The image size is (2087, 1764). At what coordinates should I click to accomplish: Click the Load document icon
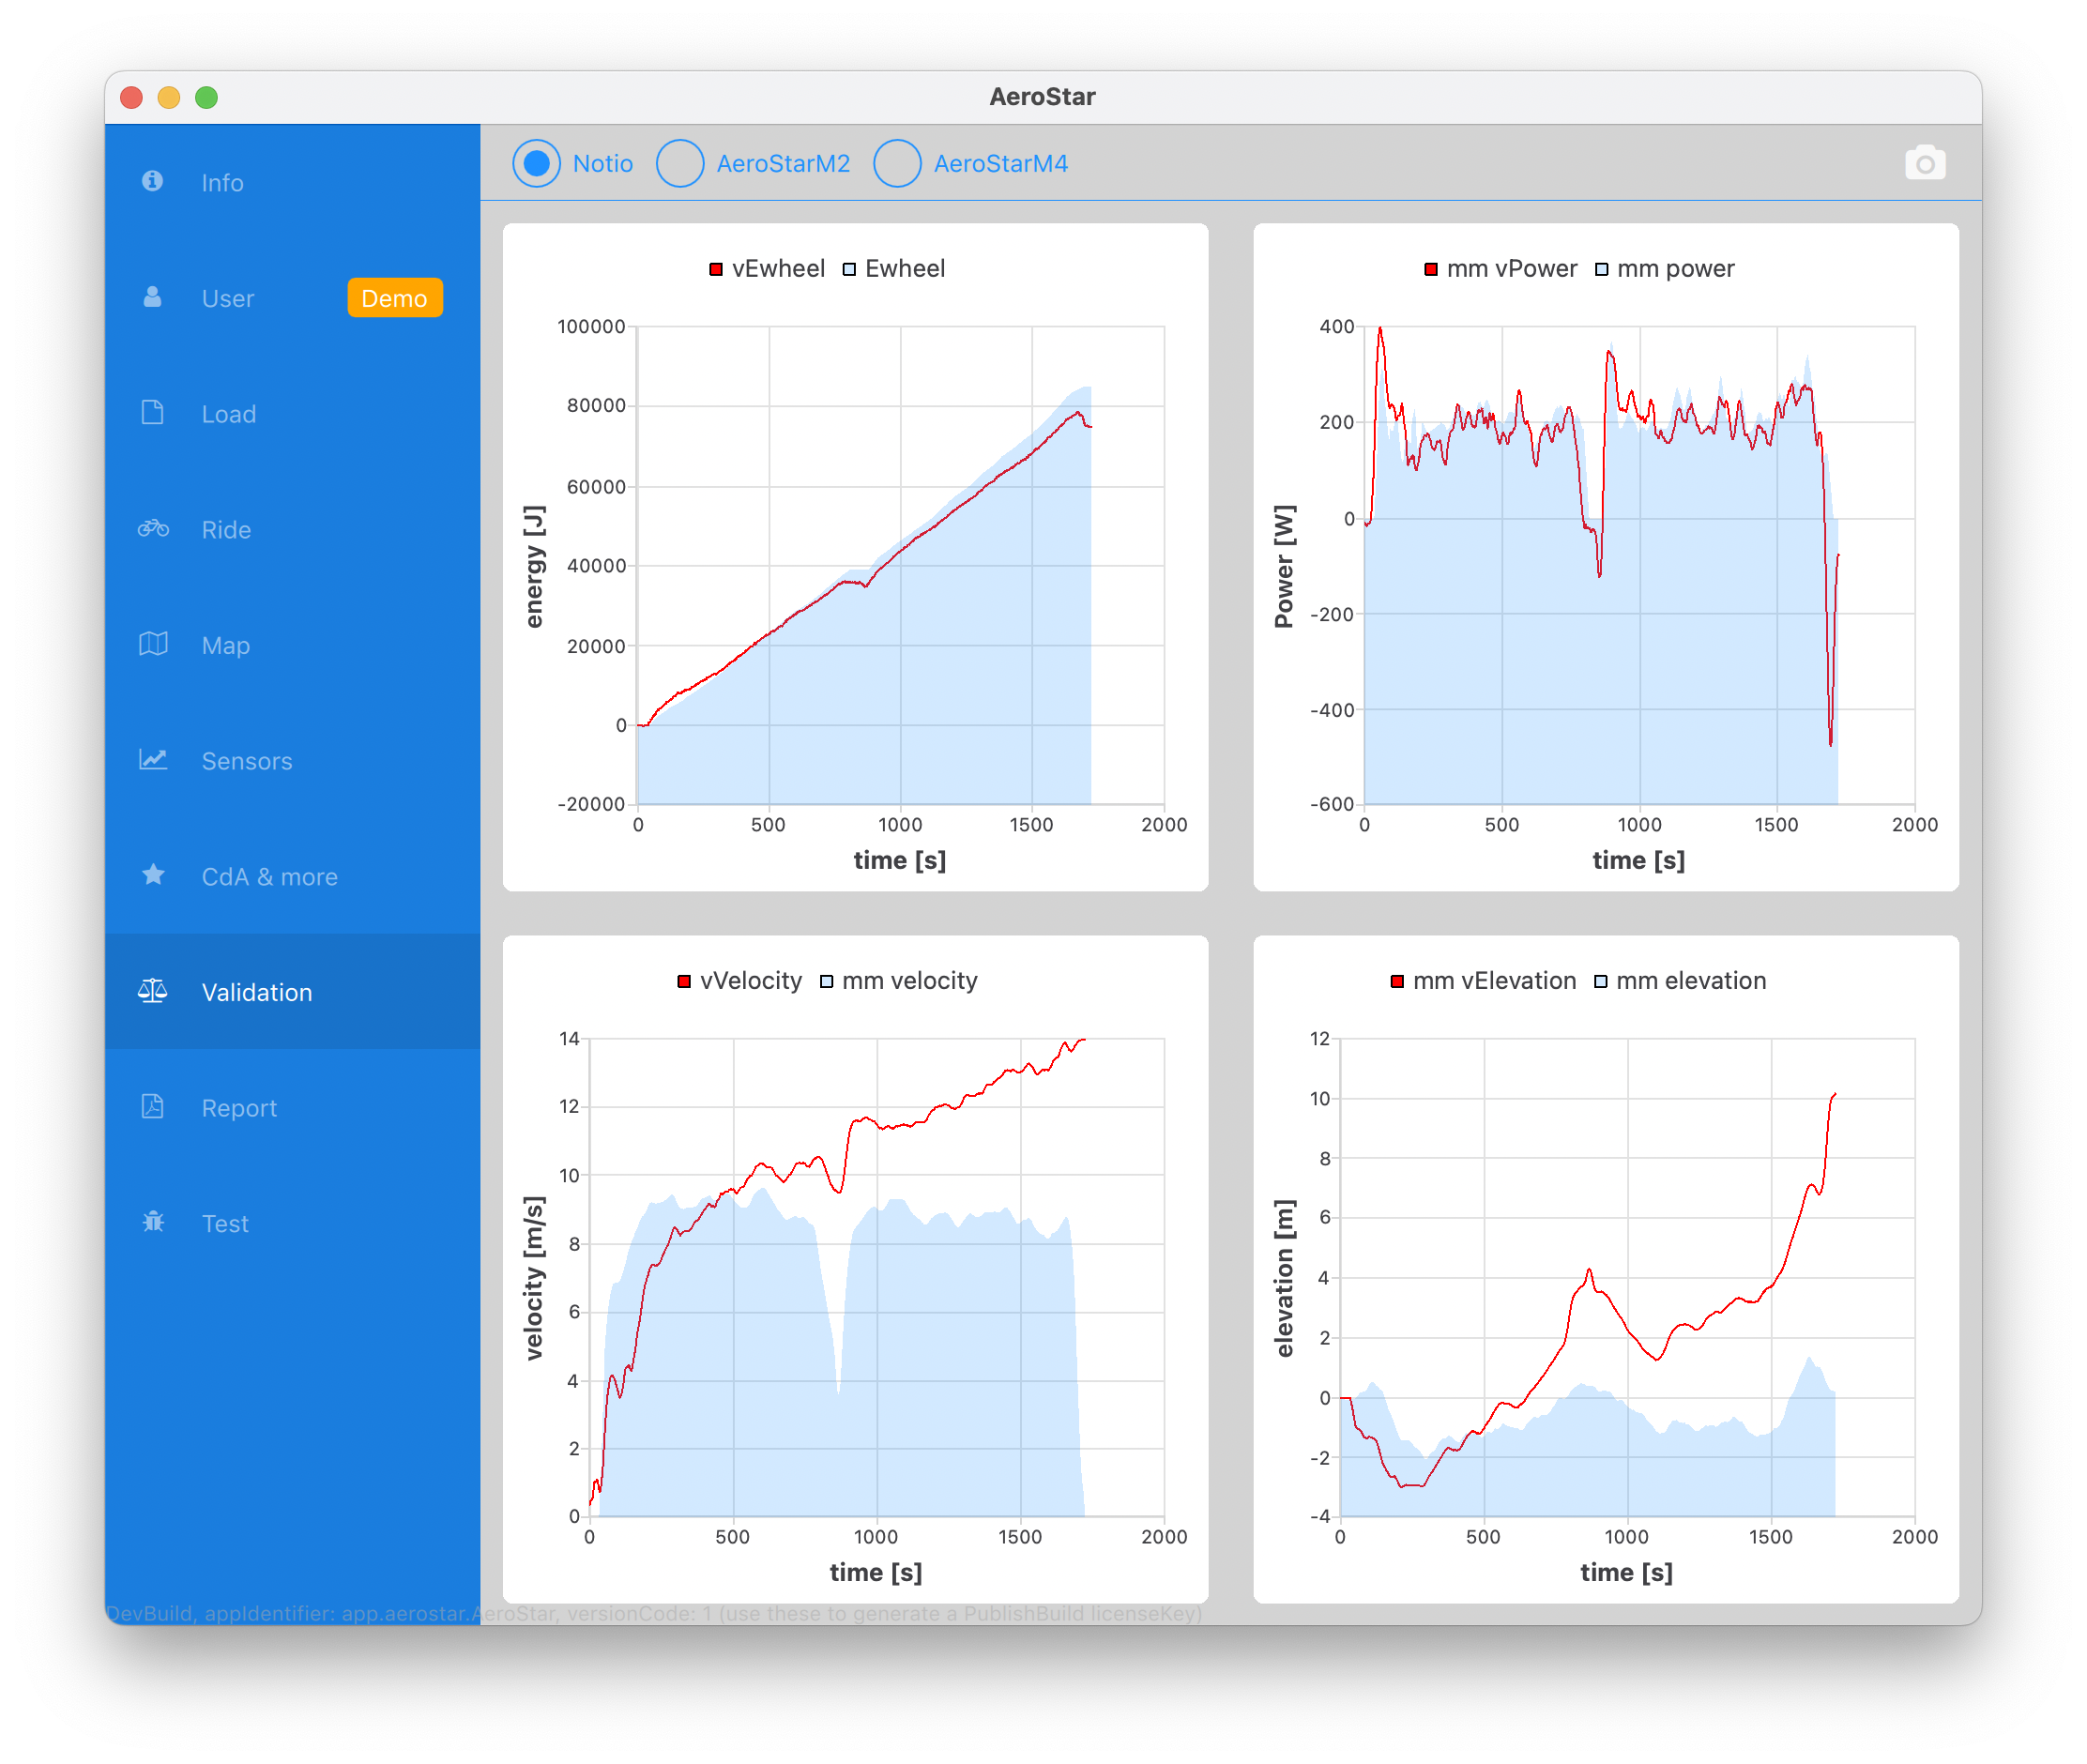pyautogui.click(x=152, y=412)
